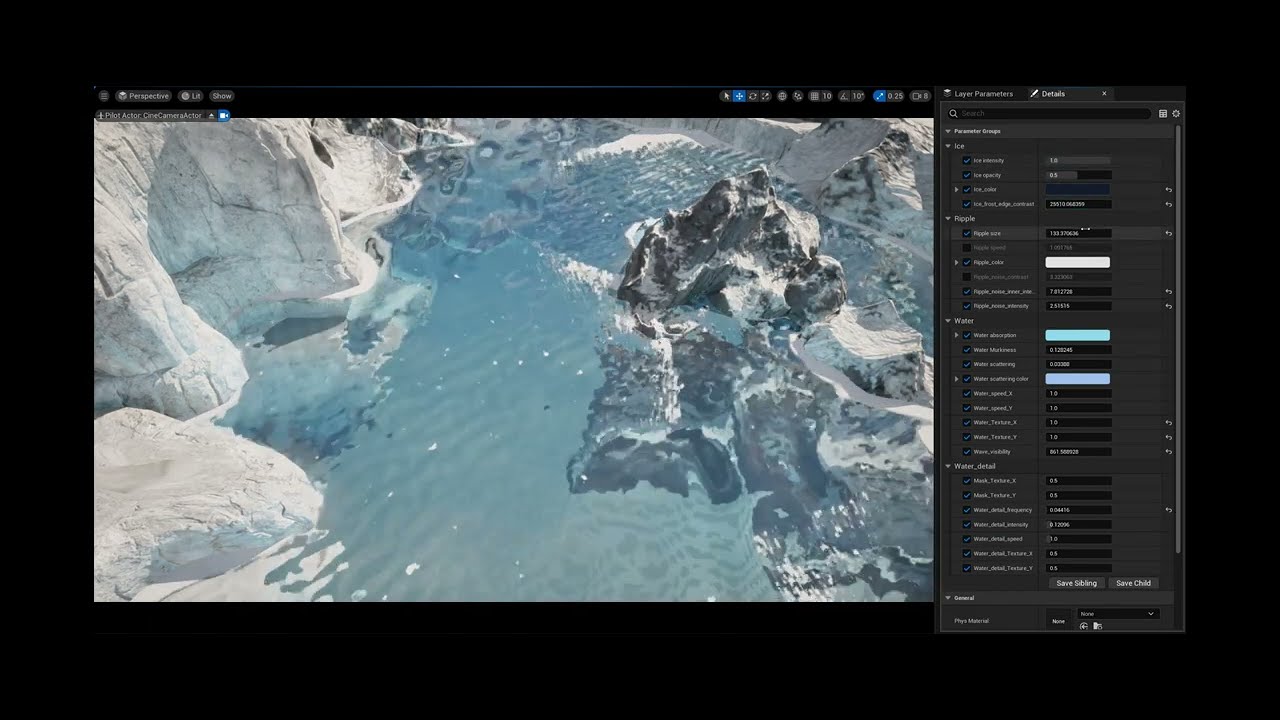The image size is (1280, 720).
Task: Activate the rotate gizmo tool
Action: (x=753, y=96)
